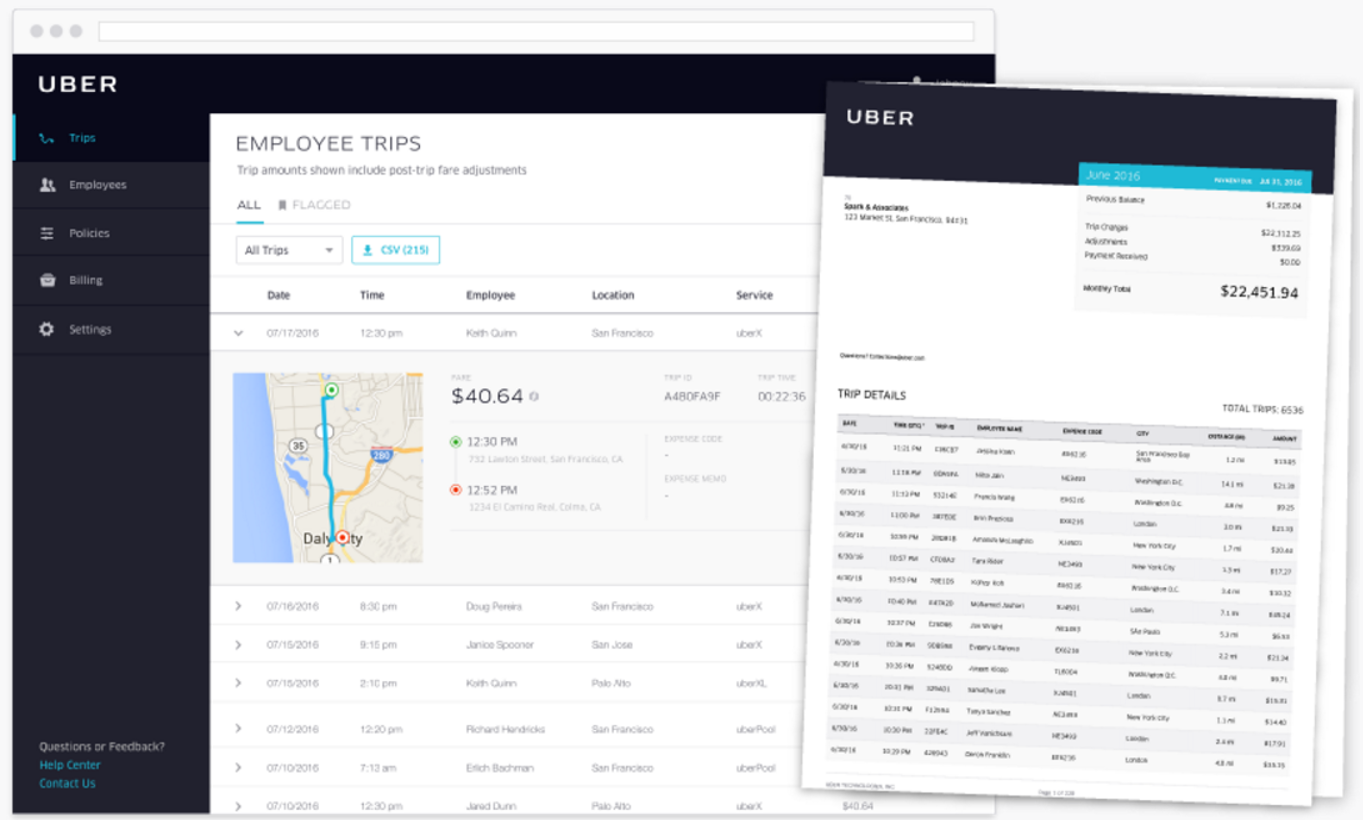Click the fare info icon beside $40.64
Viewport: 1363px width, 820px height.
coord(534,397)
